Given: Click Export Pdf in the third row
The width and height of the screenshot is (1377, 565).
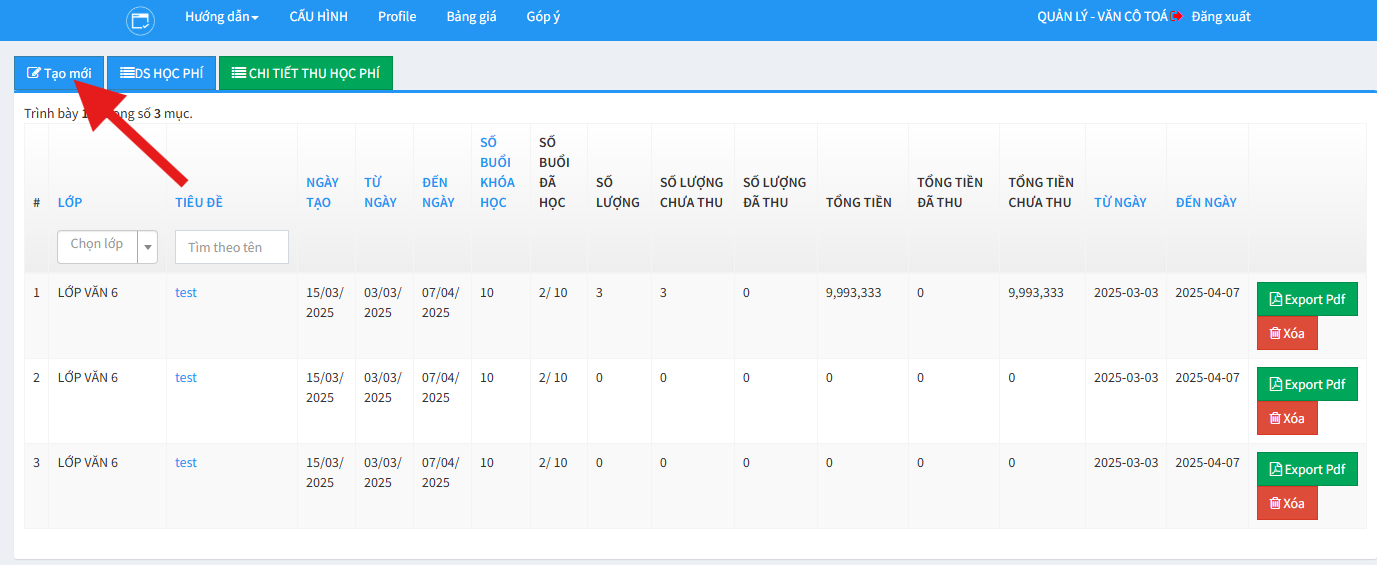Looking at the screenshot, I should coord(1306,469).
